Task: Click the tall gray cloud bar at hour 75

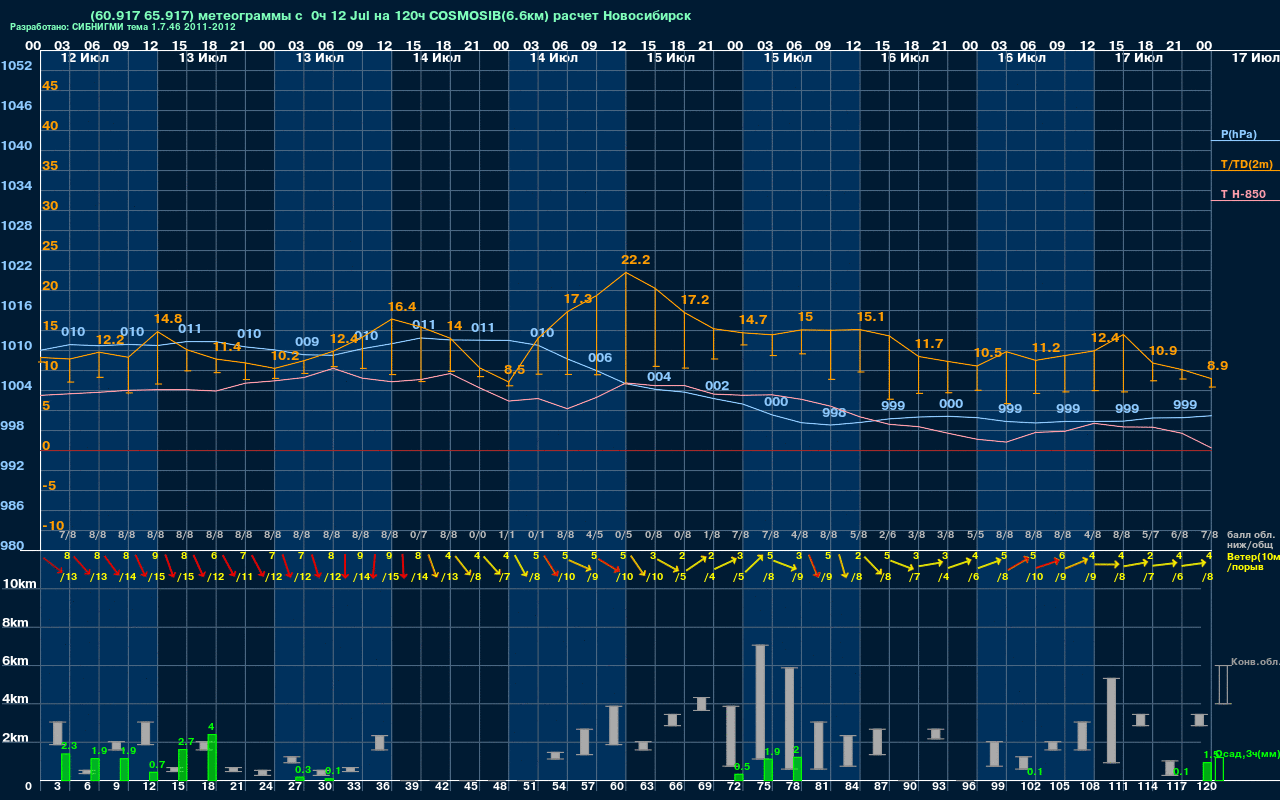Action: tap(760, 702)
